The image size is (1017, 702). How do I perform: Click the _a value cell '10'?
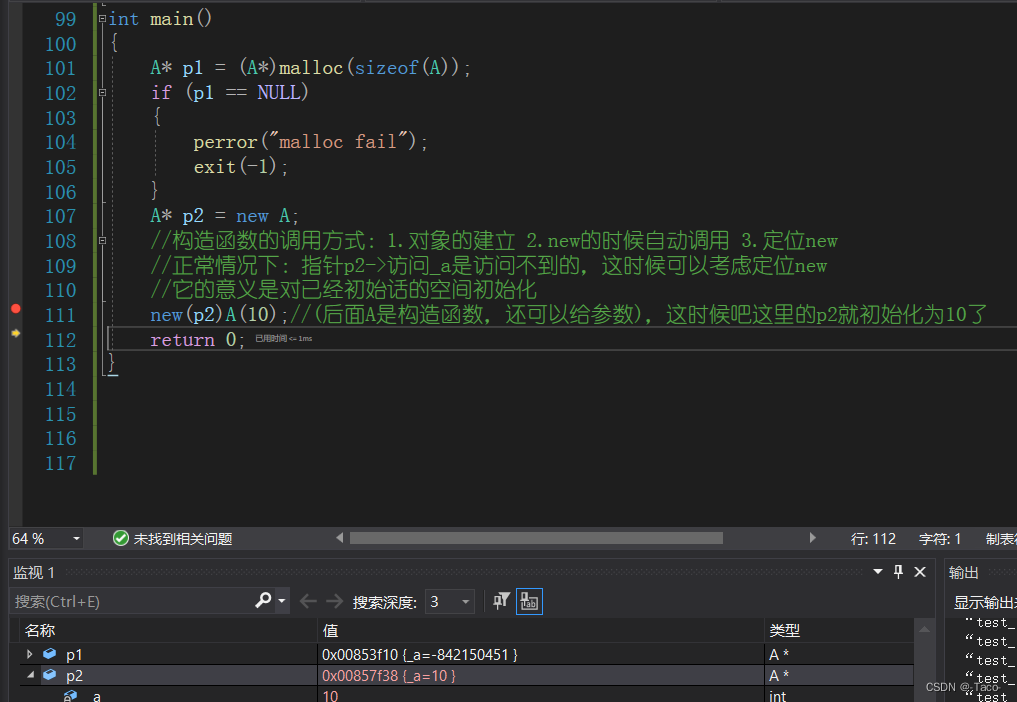coord(330,696)
